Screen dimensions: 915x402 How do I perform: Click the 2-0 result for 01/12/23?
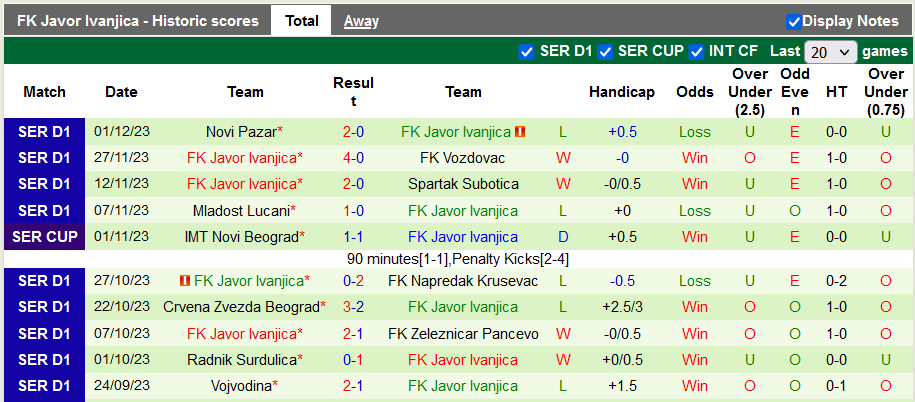click(x=353, y=131)
